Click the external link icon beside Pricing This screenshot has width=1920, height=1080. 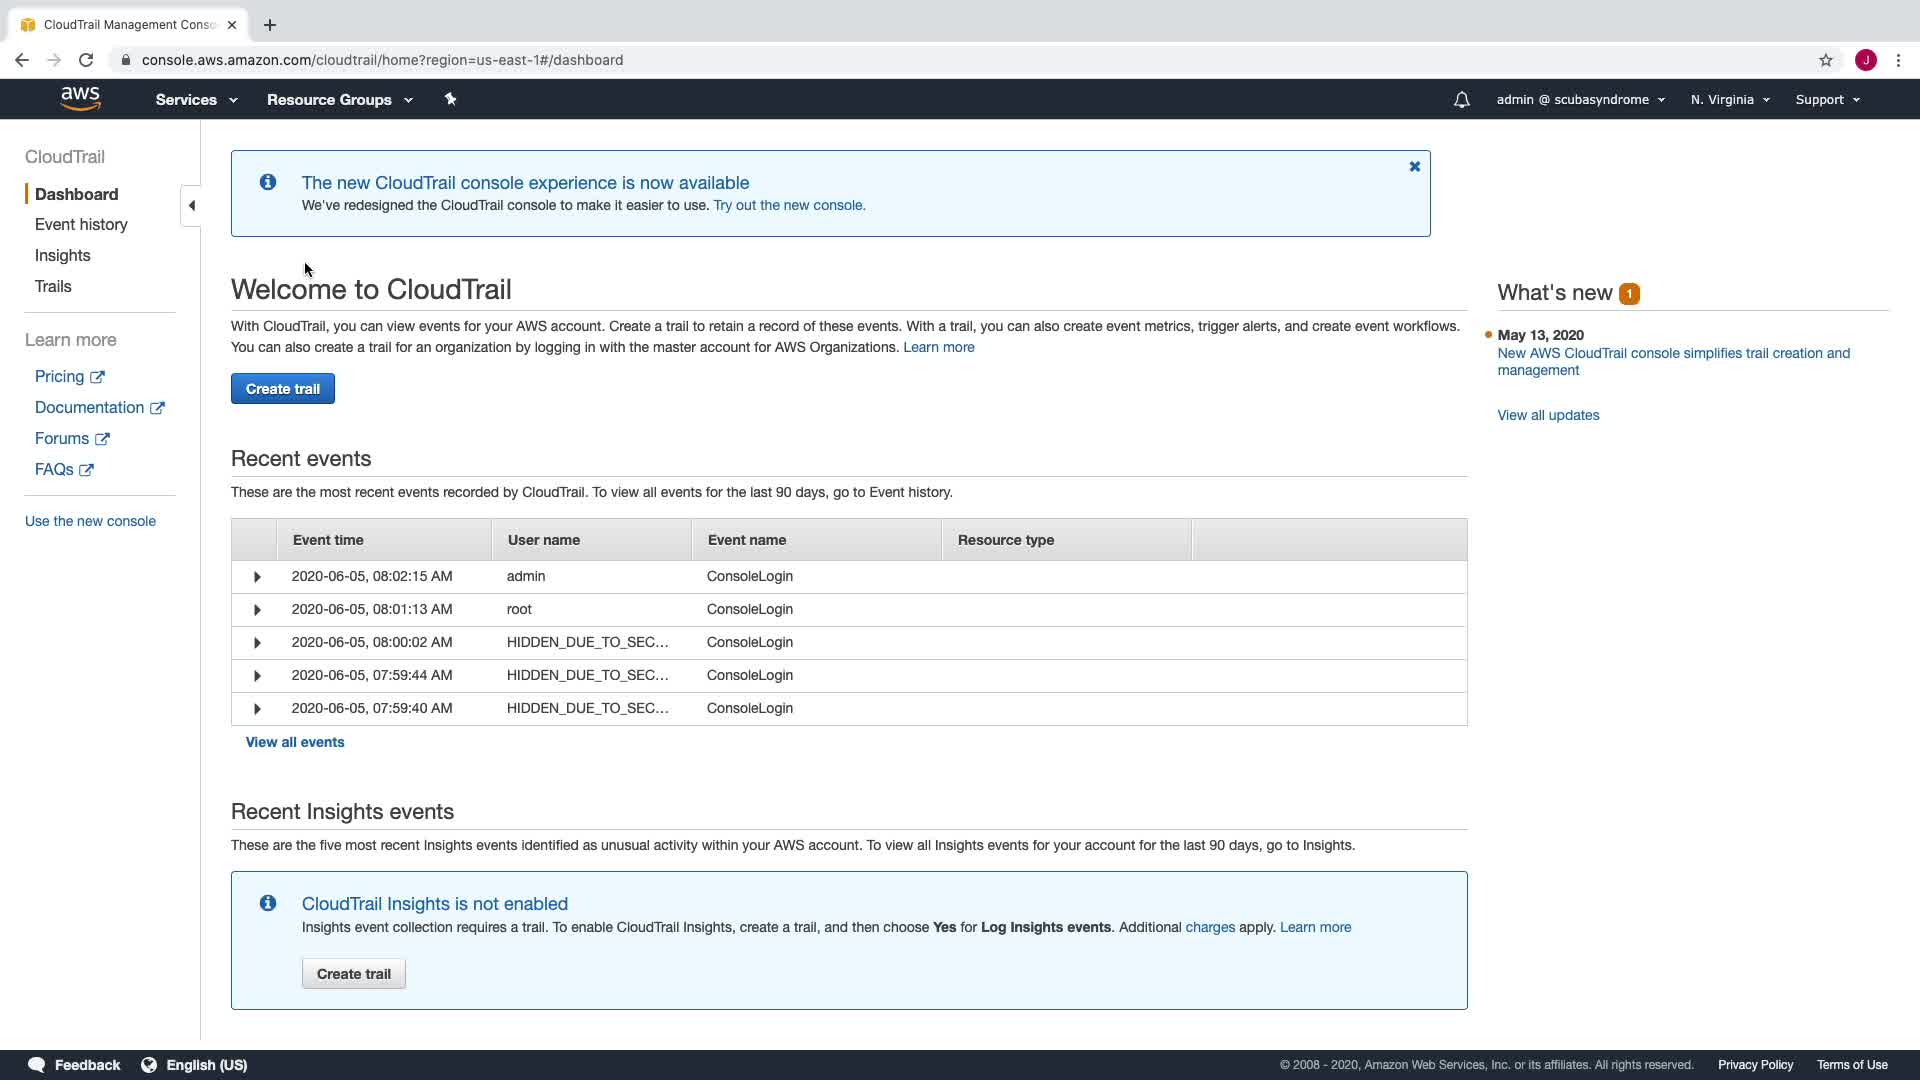tap(97, 377)
